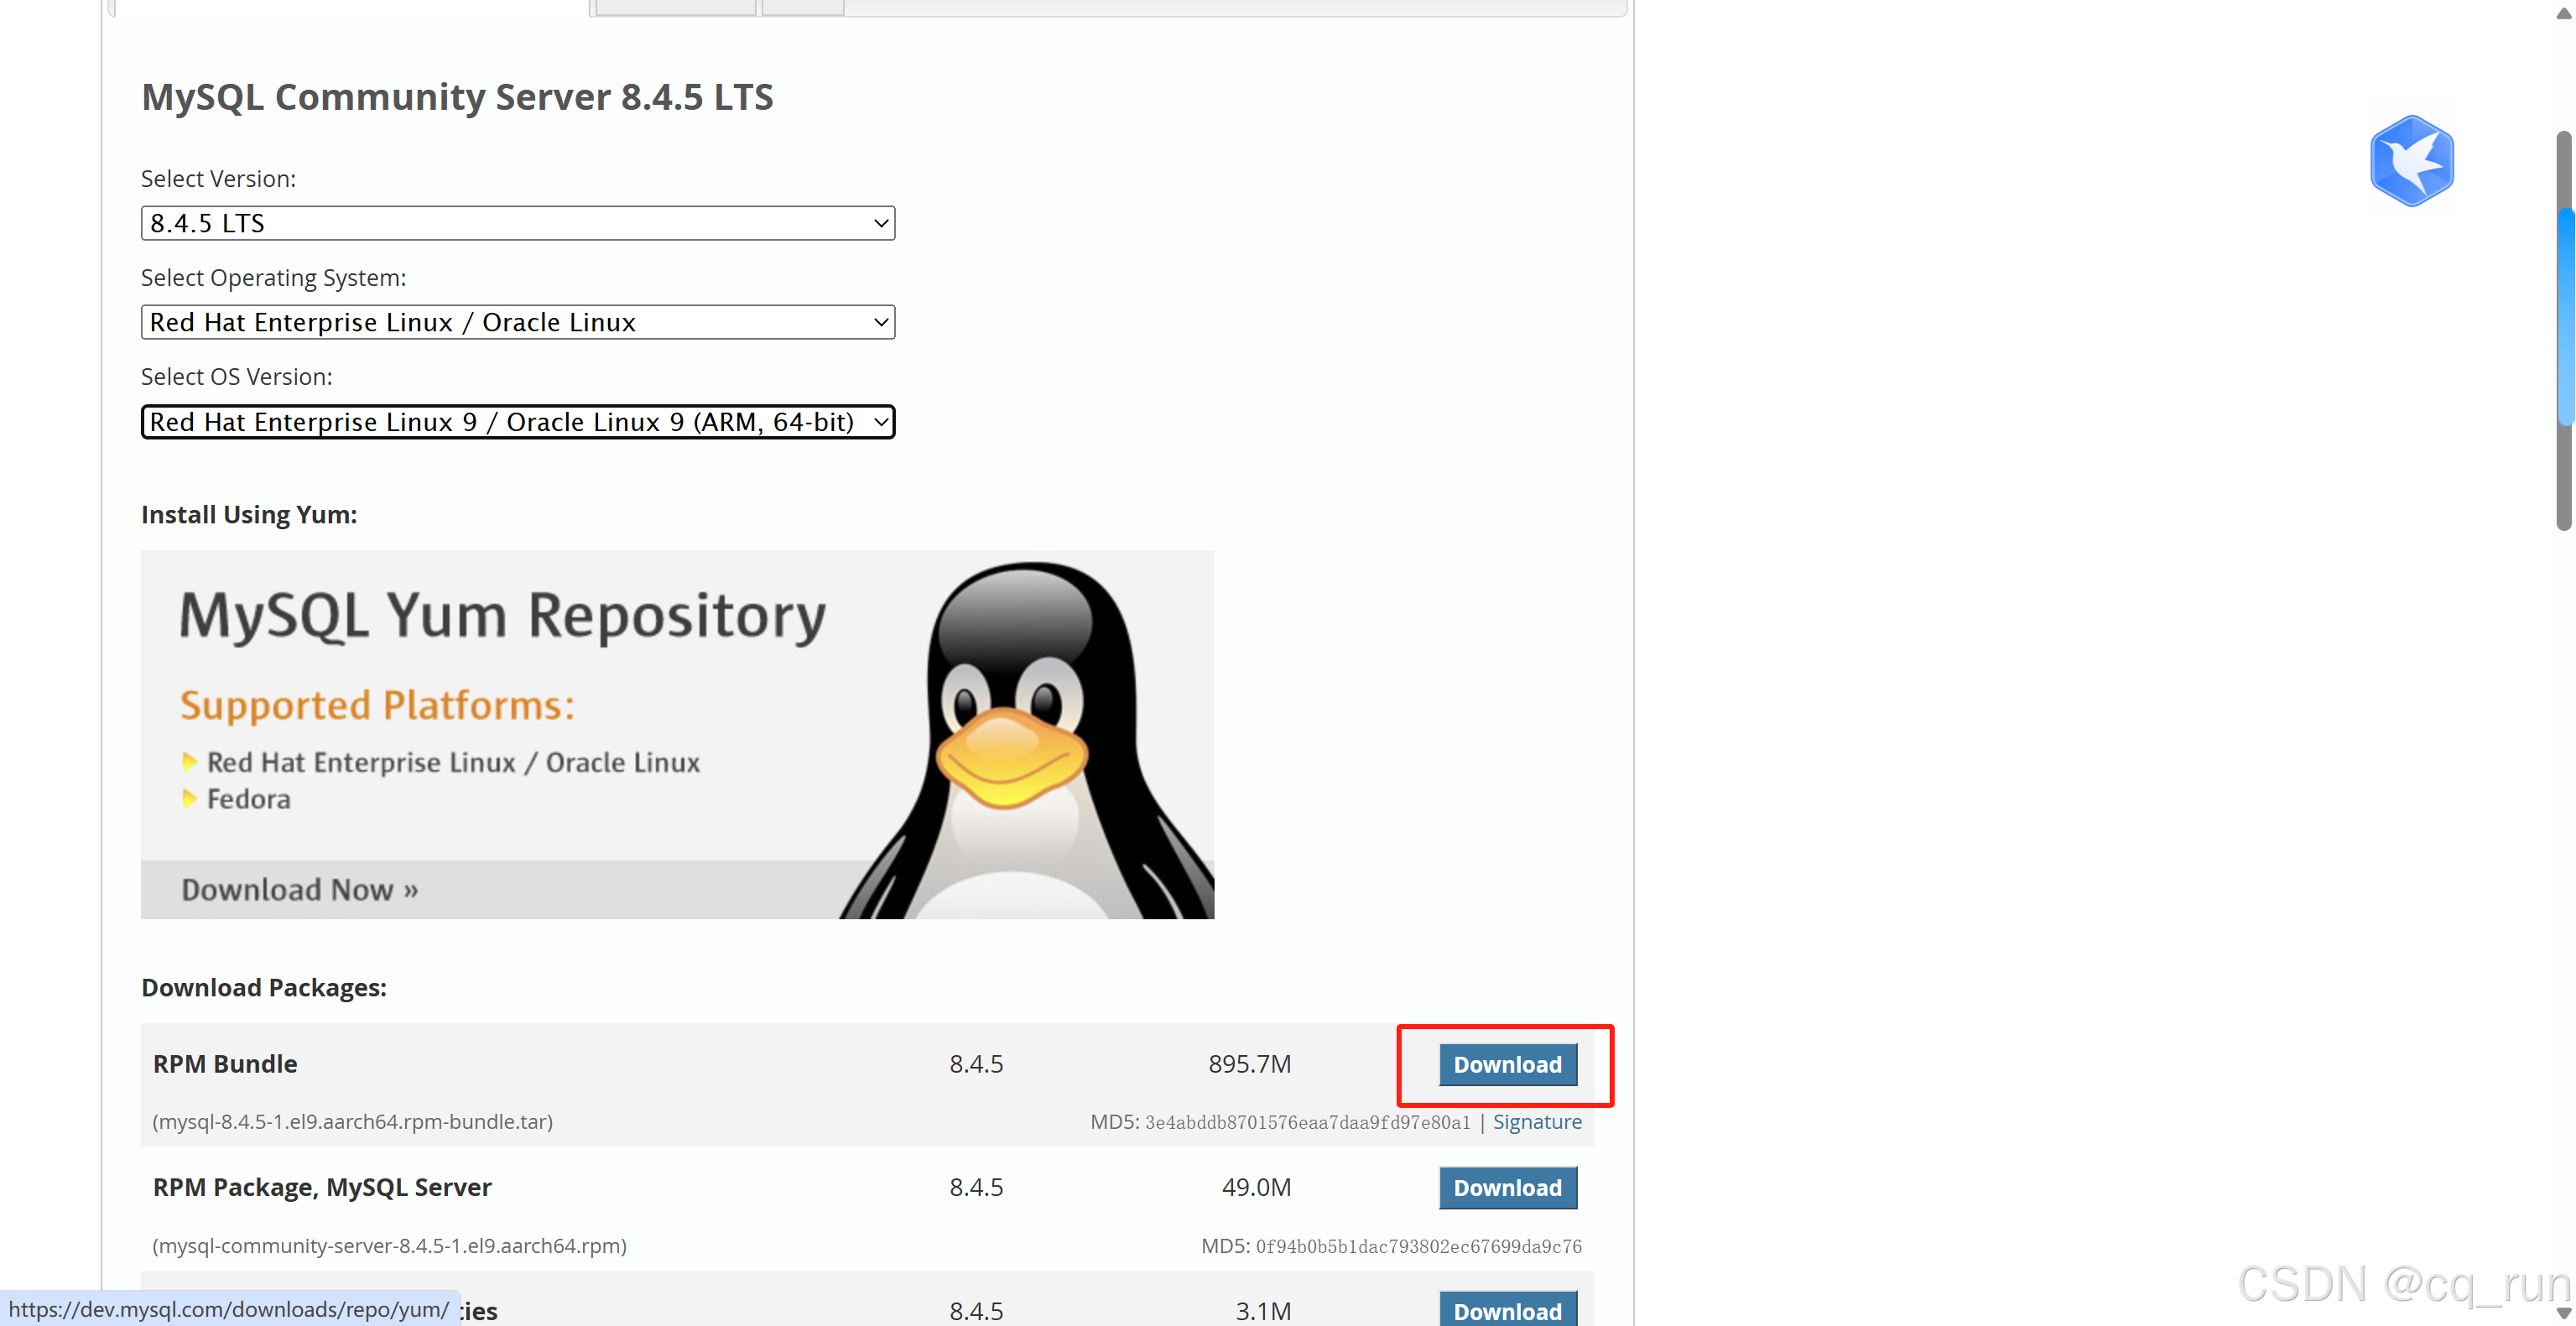Image resolution: width=2576 pixels, height=1326 pixels.
Task: Click the Download button for the 3.1M package
Action: coord(1507,1309)
